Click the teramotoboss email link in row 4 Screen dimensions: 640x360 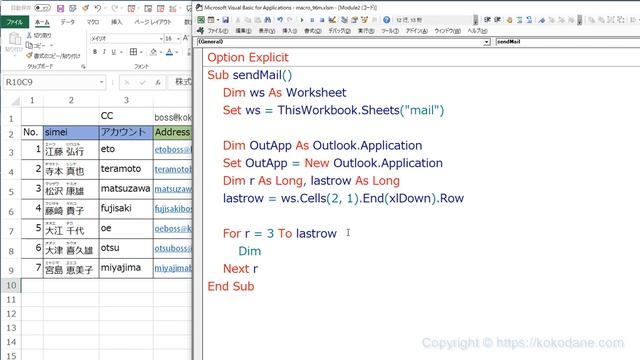[x=173, y=169]
